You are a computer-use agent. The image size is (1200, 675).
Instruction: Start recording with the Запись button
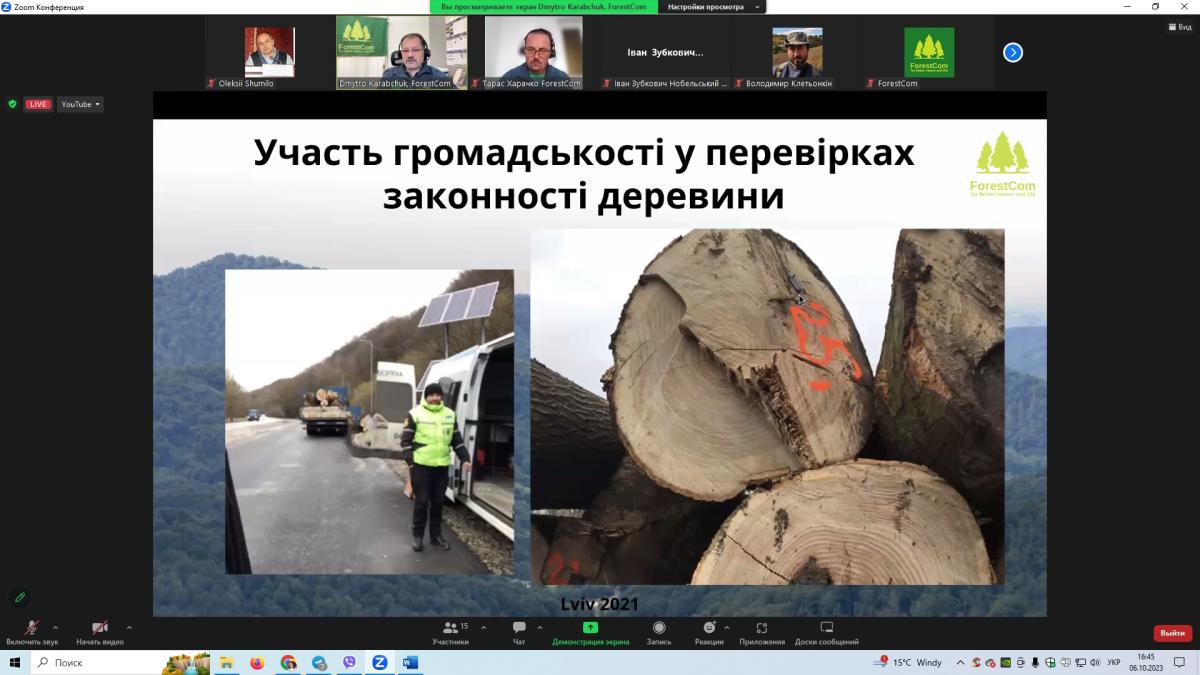(x=659, y=632)
